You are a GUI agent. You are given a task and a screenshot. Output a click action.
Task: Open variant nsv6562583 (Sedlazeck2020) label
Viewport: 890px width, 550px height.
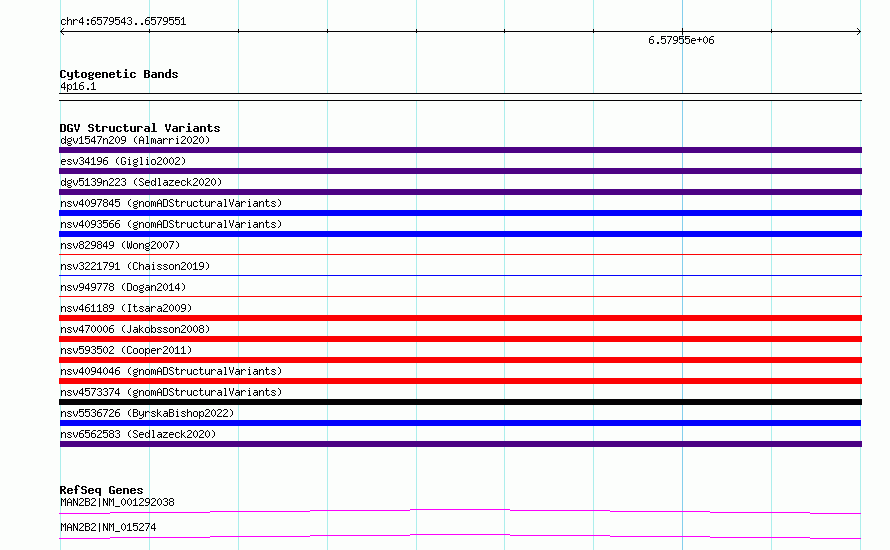coord(138,434)
